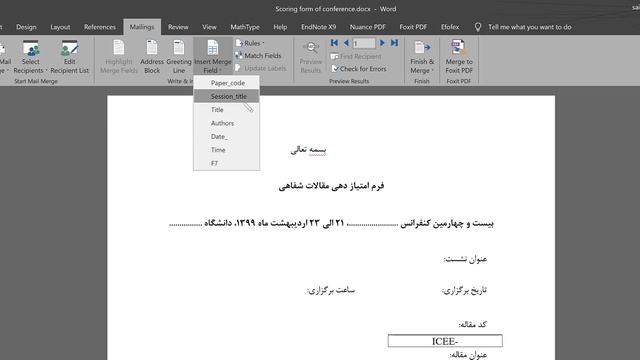
Task: Click Tell me what you want to do
Action: tap(529, 27)
